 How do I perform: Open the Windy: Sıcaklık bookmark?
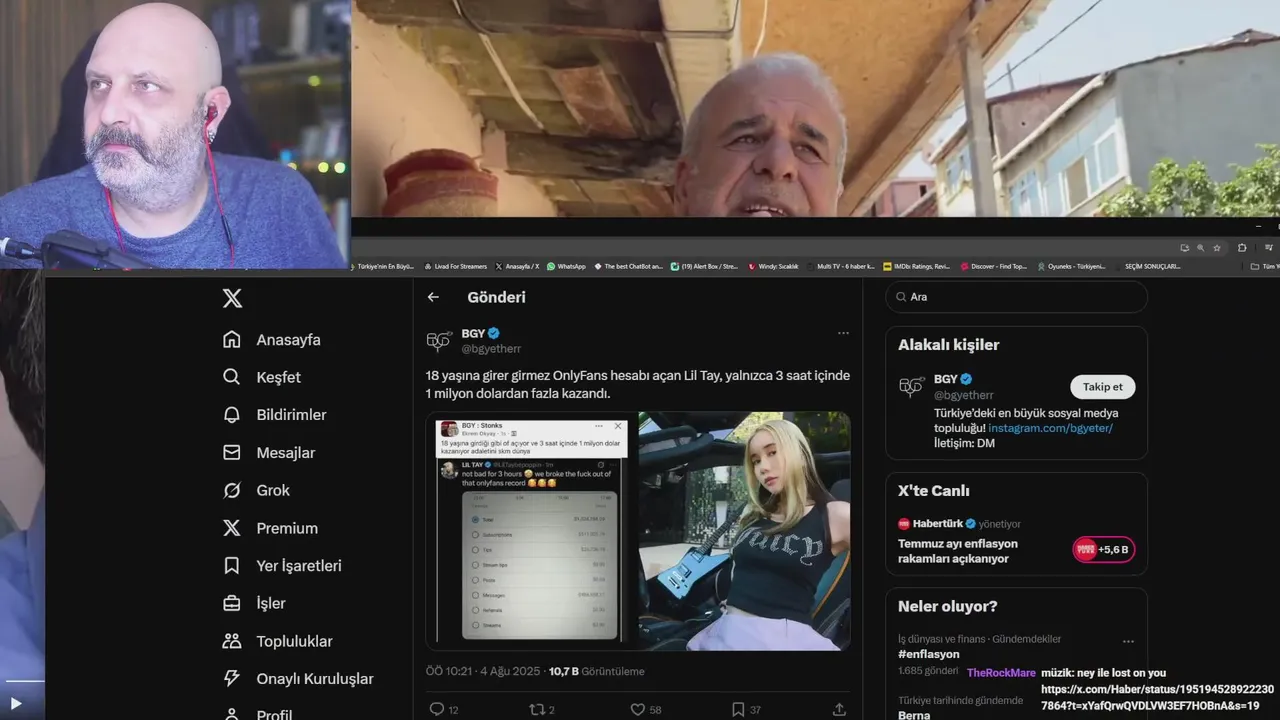[773, 266]
